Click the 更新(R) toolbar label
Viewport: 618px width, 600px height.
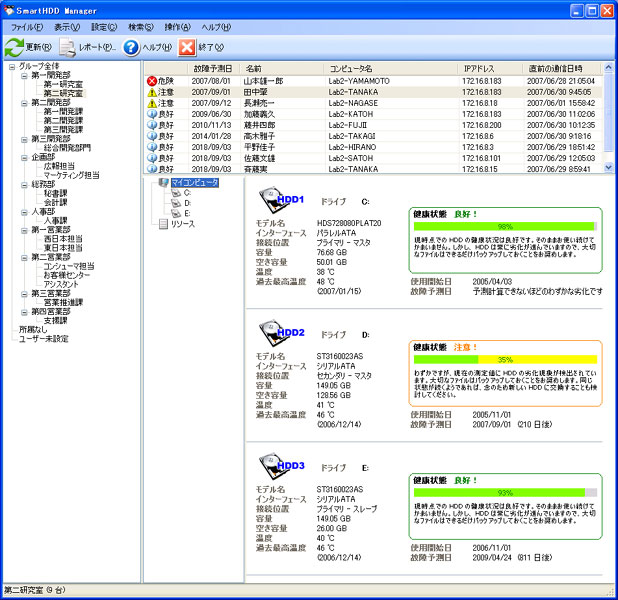39,47
